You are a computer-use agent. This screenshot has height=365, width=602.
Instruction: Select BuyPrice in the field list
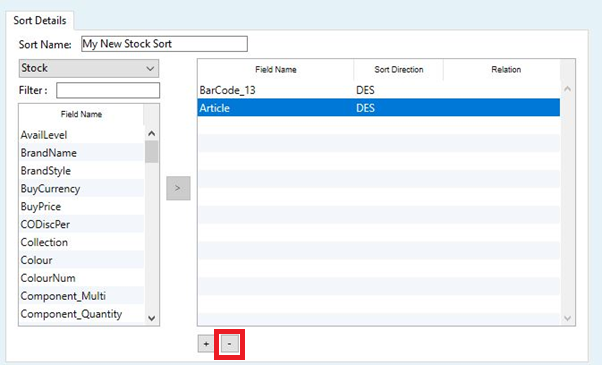(81, 206)
